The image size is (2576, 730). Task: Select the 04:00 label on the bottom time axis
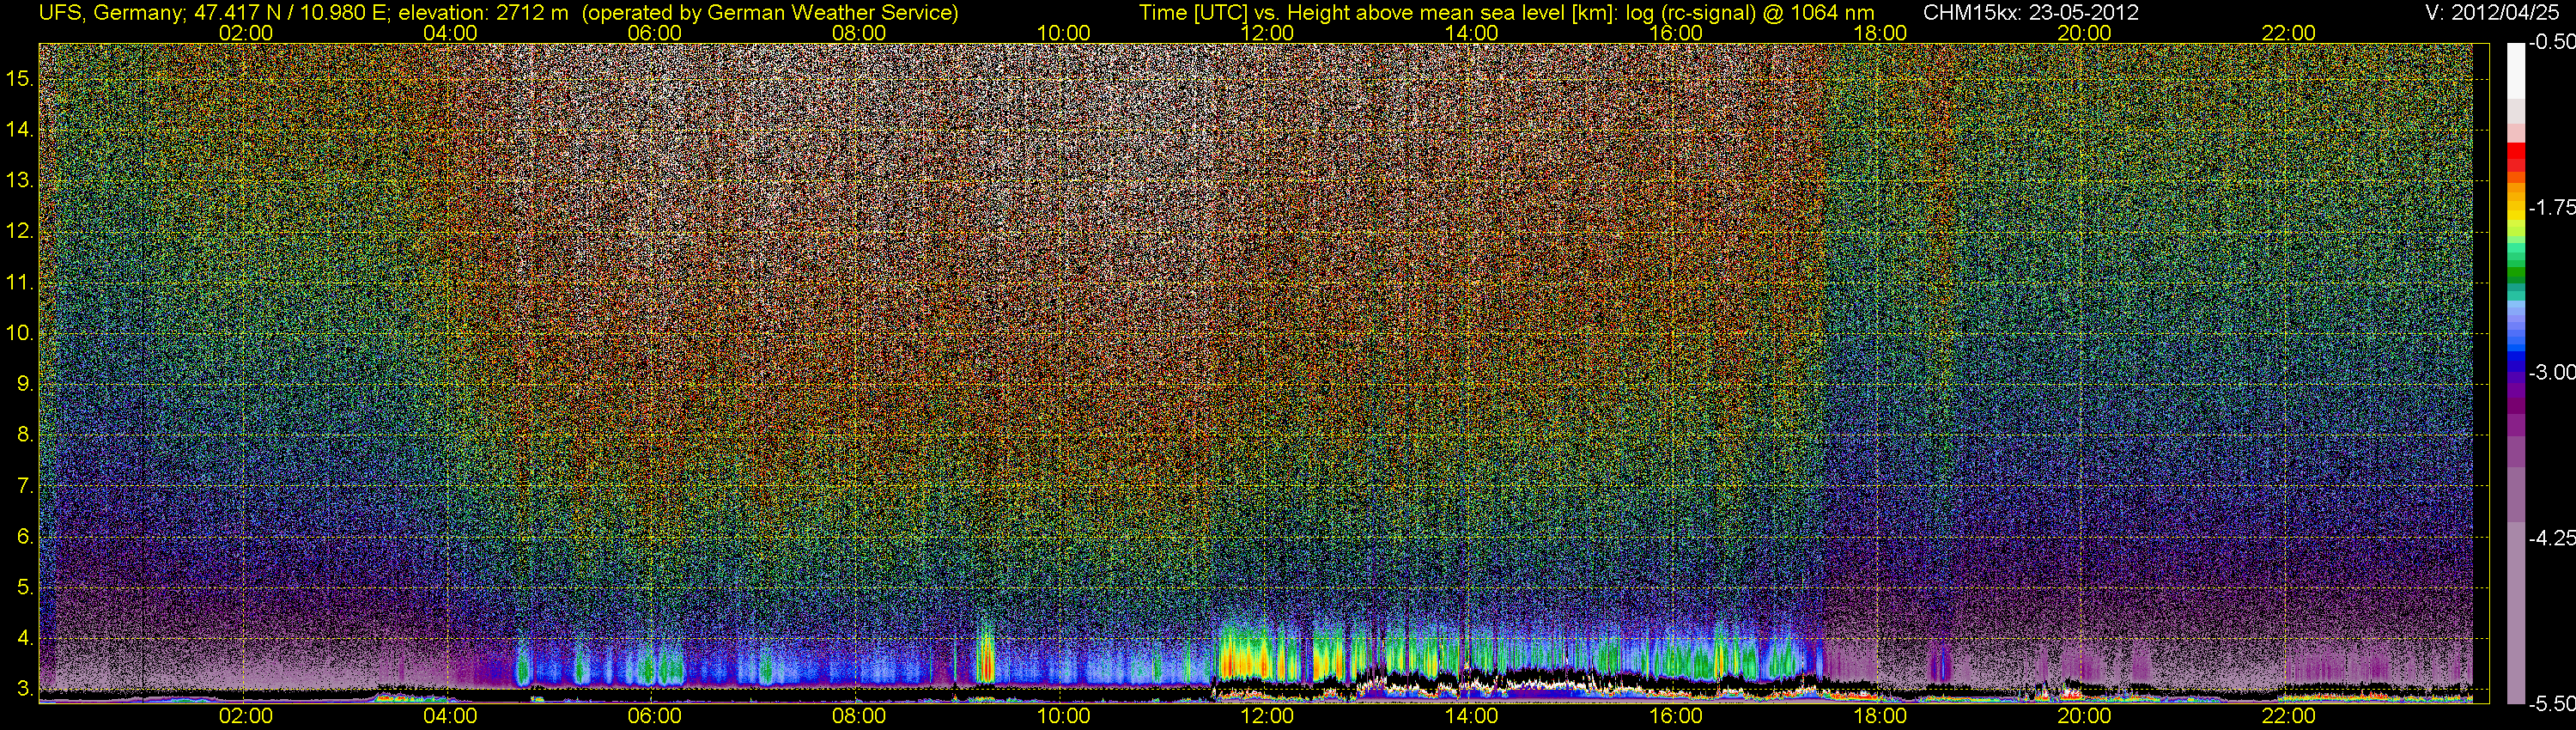coord(450,716)
